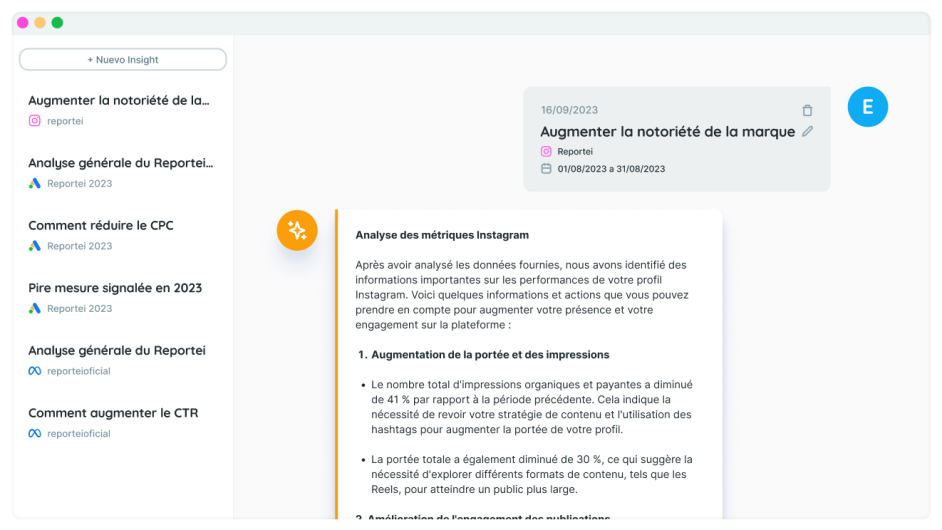This screenshot has width=942, height=530.
Task: Click Meta icon under 'Comment augmenter le CTR'
Action: pos(35,433)
